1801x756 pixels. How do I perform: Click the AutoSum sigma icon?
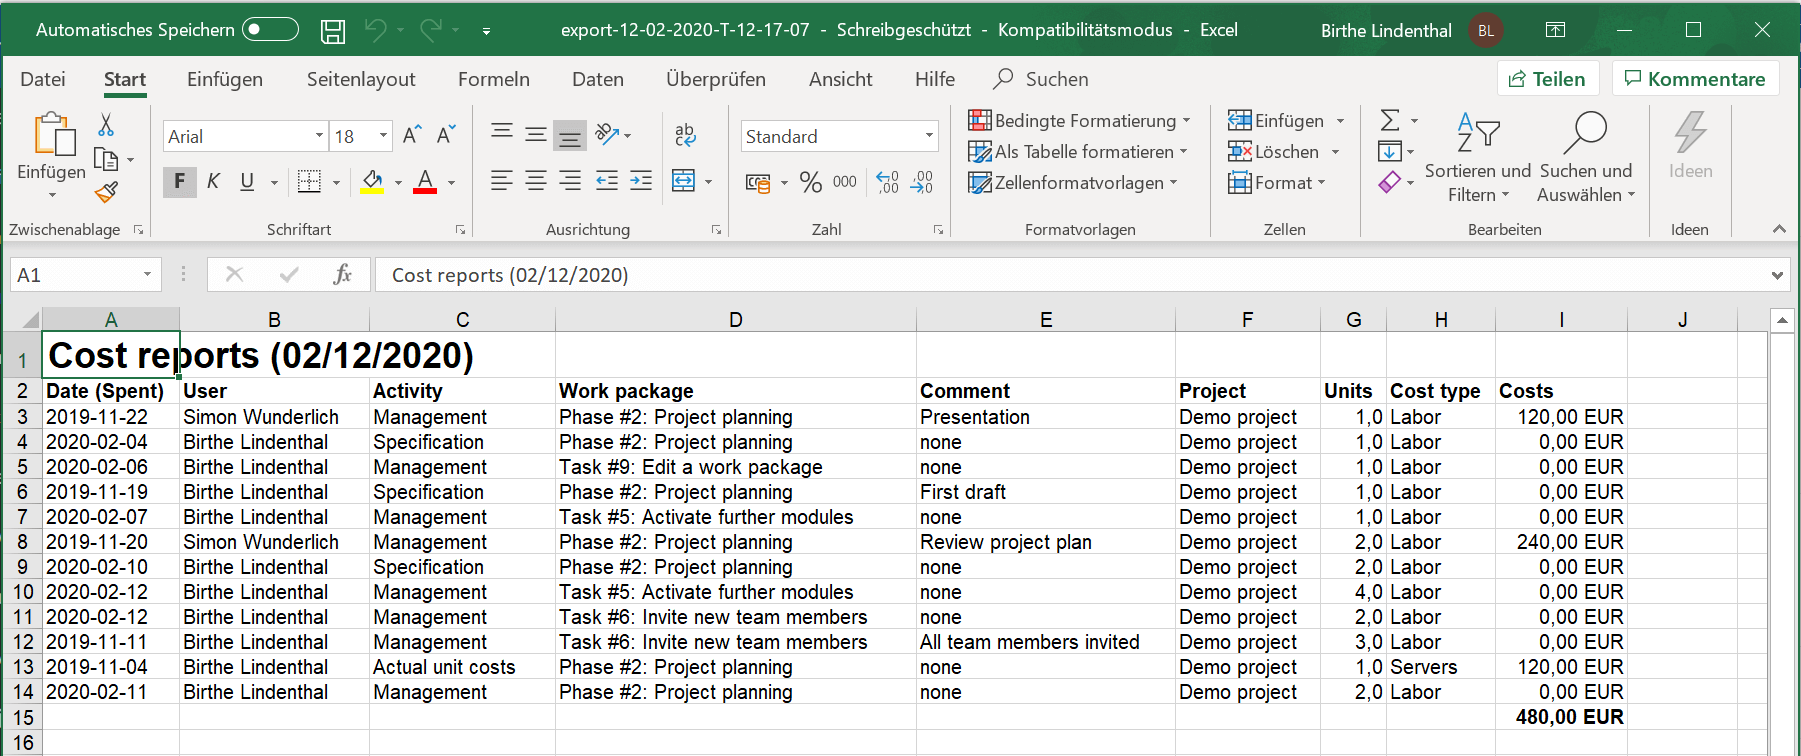pos(1390,121)
